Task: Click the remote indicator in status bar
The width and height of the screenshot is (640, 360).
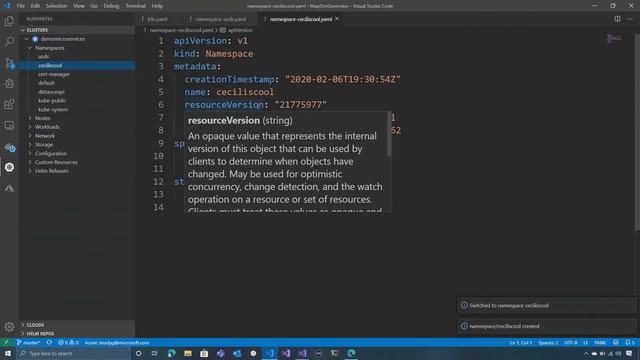Action: [6, 342]
